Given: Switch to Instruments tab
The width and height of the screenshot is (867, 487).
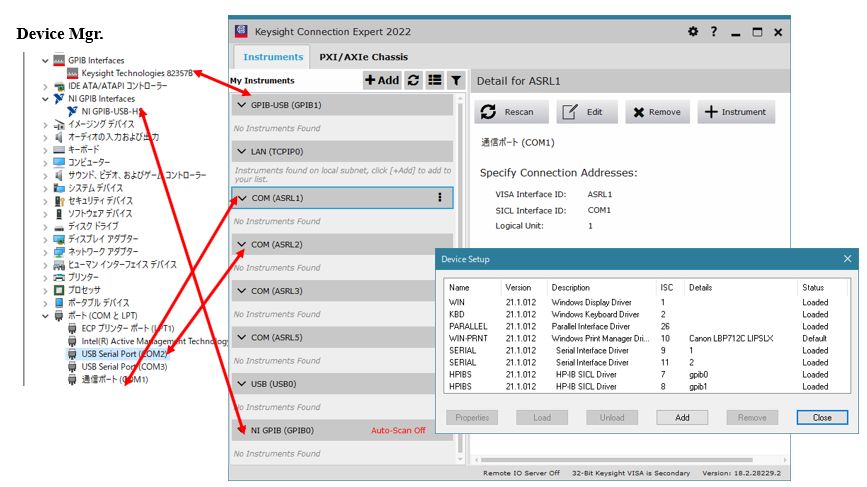Looking at the screenshot, I should tap(273, 57).
